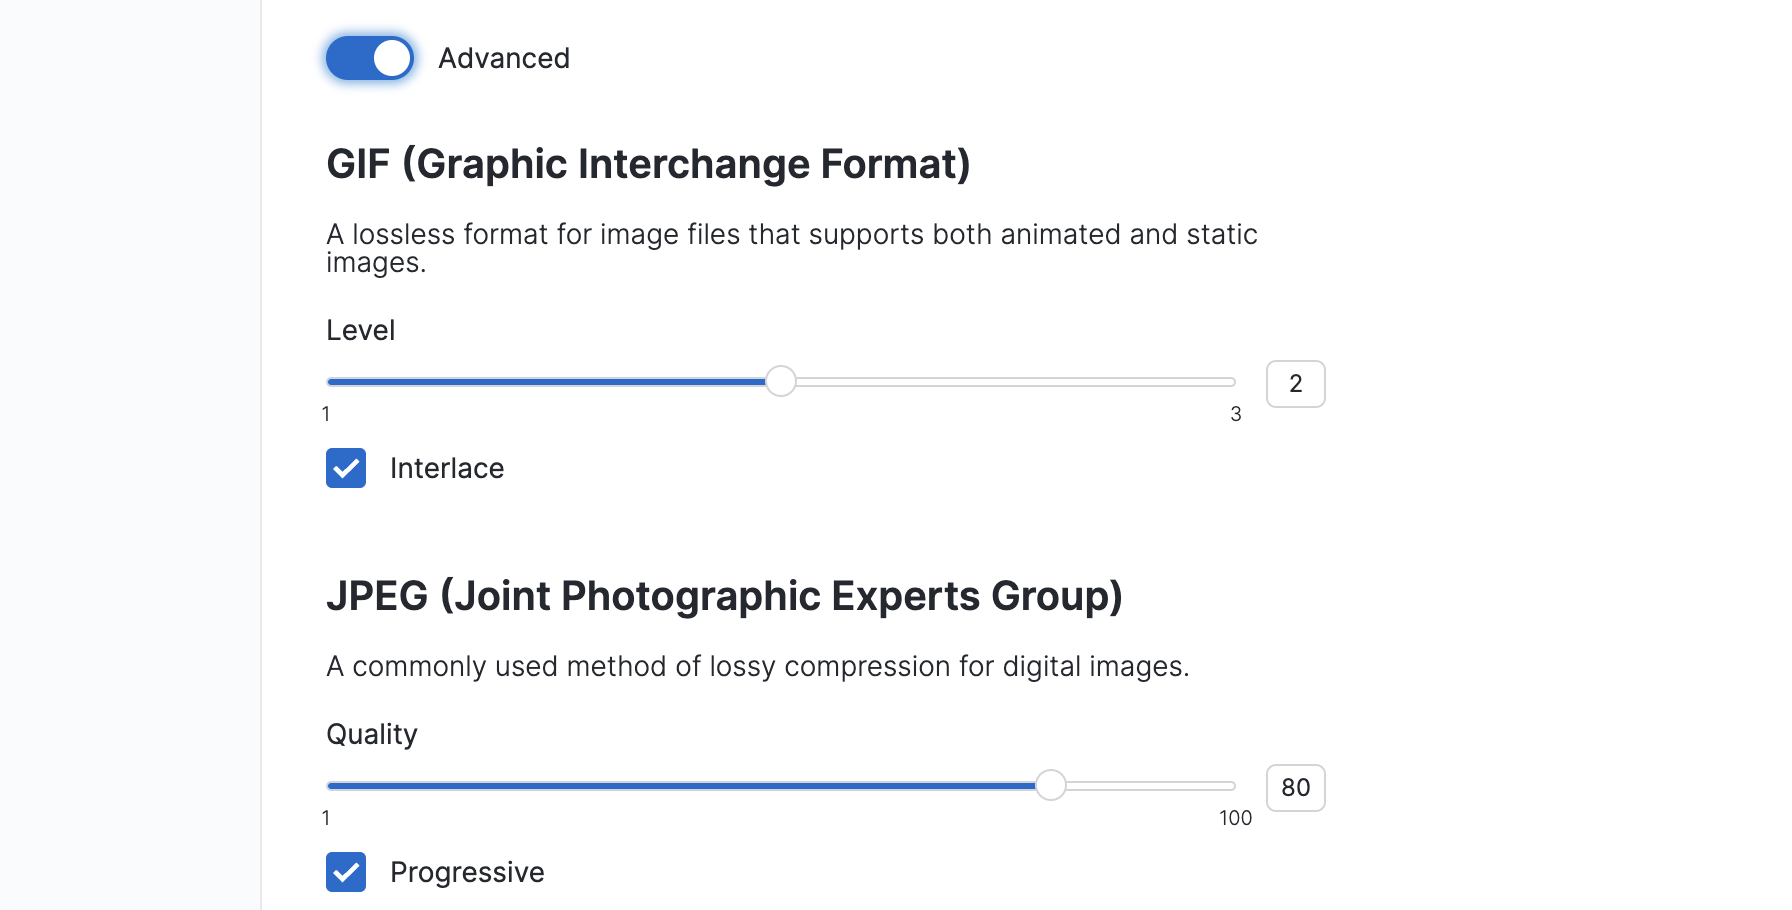Click the Quality slider maximum label 100

click(1235, 818)
